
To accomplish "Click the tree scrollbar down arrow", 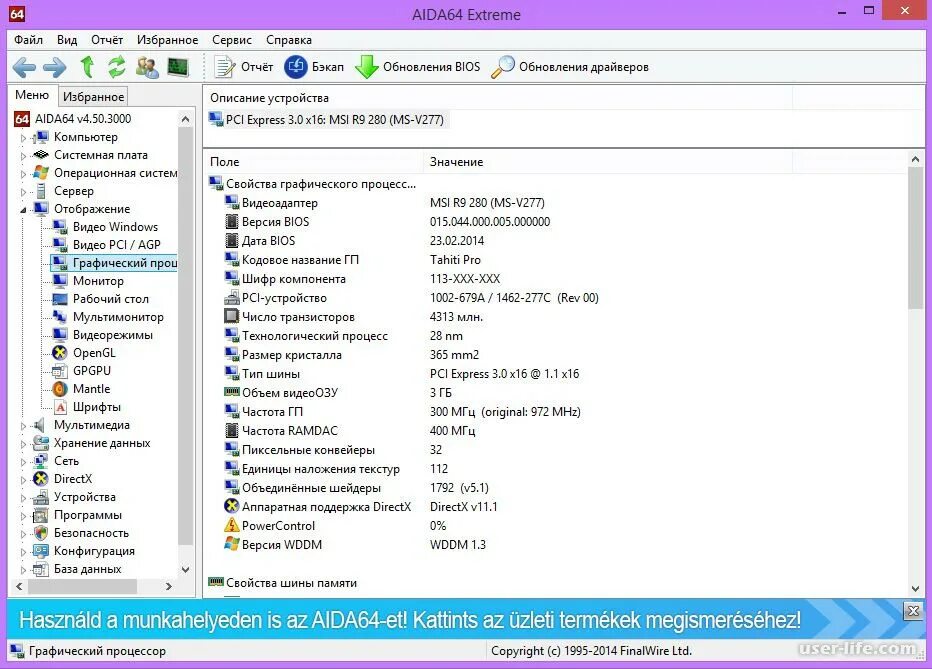I will pos(185,569).
